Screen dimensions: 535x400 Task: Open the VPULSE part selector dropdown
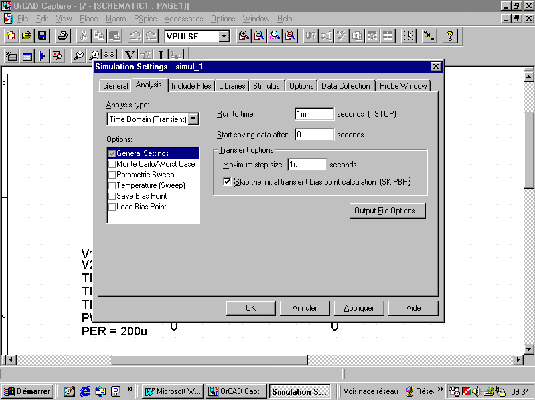[224, 36]
